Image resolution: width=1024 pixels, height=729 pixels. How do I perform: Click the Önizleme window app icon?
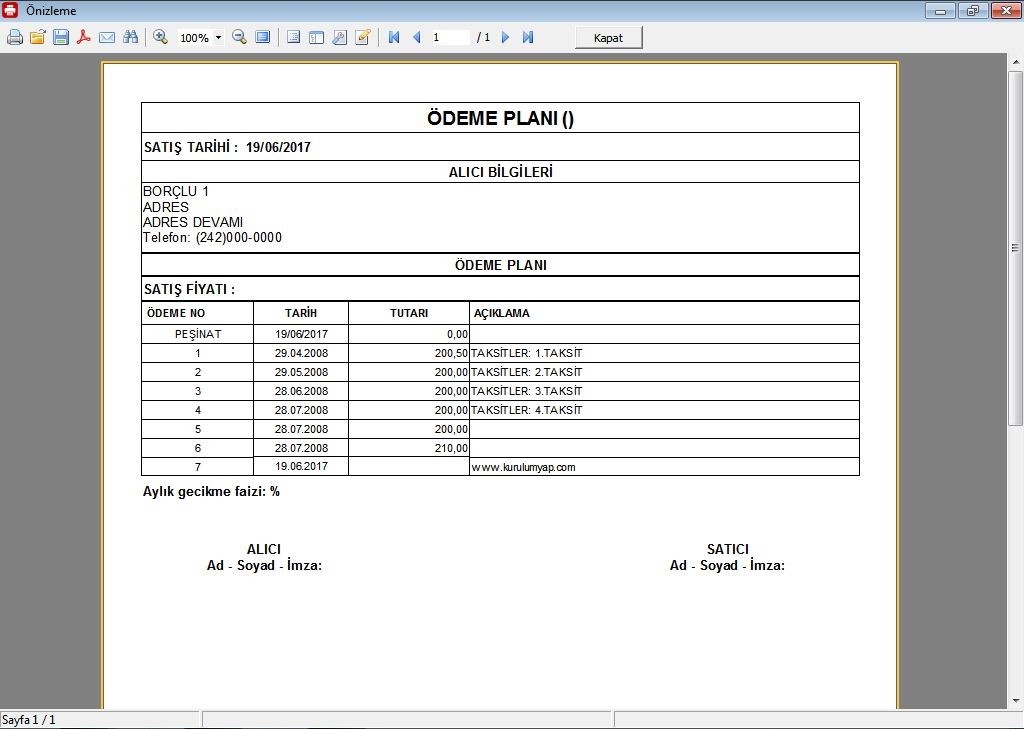(10, 10)
